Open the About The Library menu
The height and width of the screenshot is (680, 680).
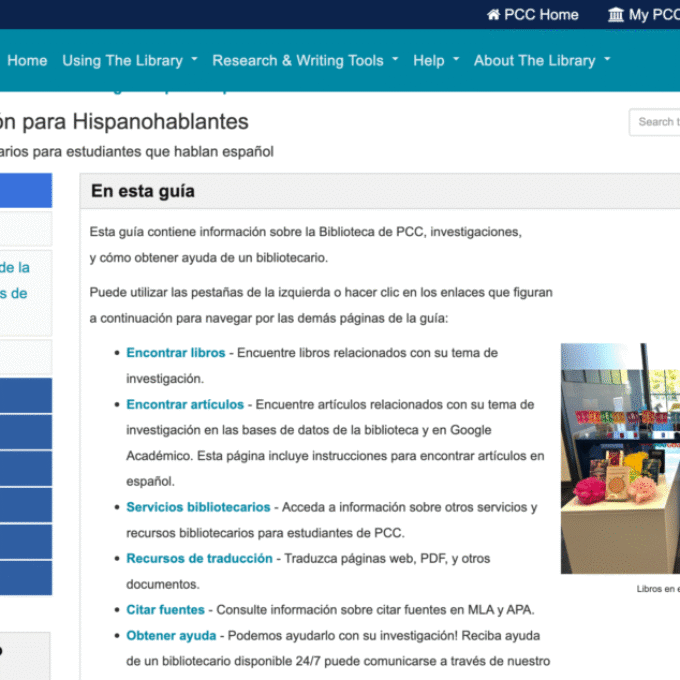[x=534, y=60]
